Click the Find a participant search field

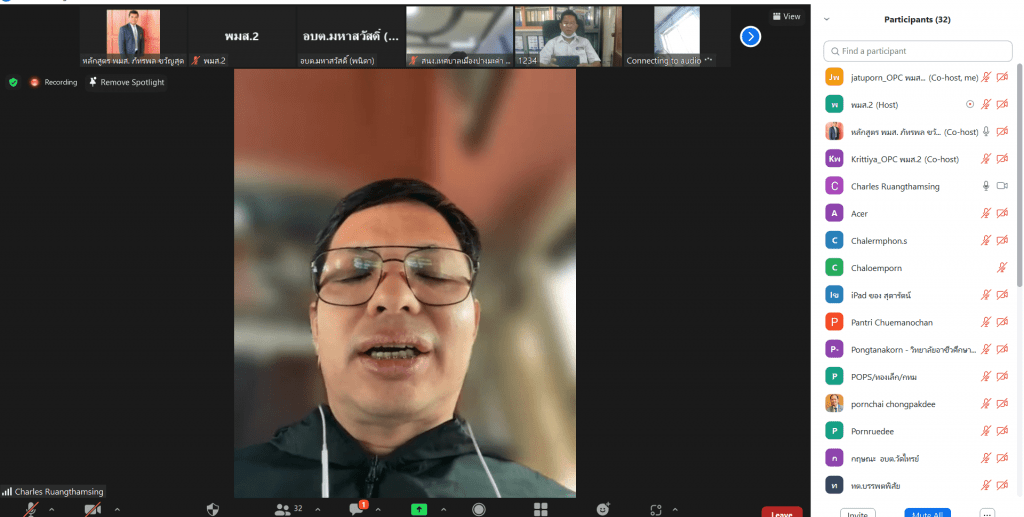(916, 51)
